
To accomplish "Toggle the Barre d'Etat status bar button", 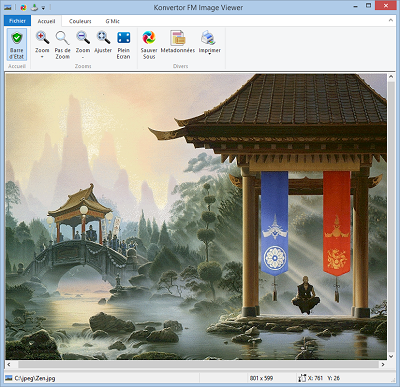I will (17, 45).
